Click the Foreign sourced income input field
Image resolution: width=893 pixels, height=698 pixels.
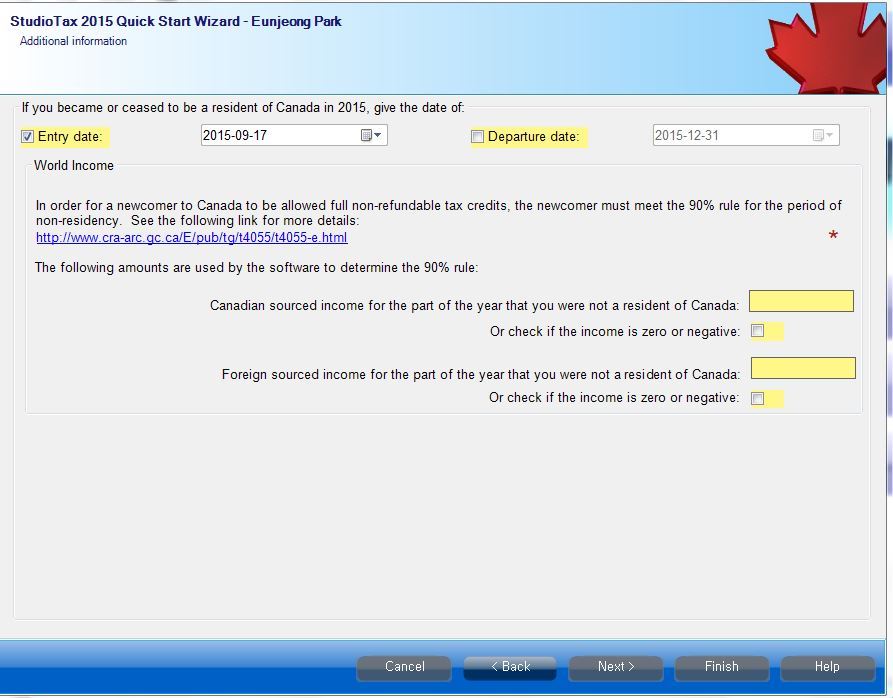coord(803,368)
